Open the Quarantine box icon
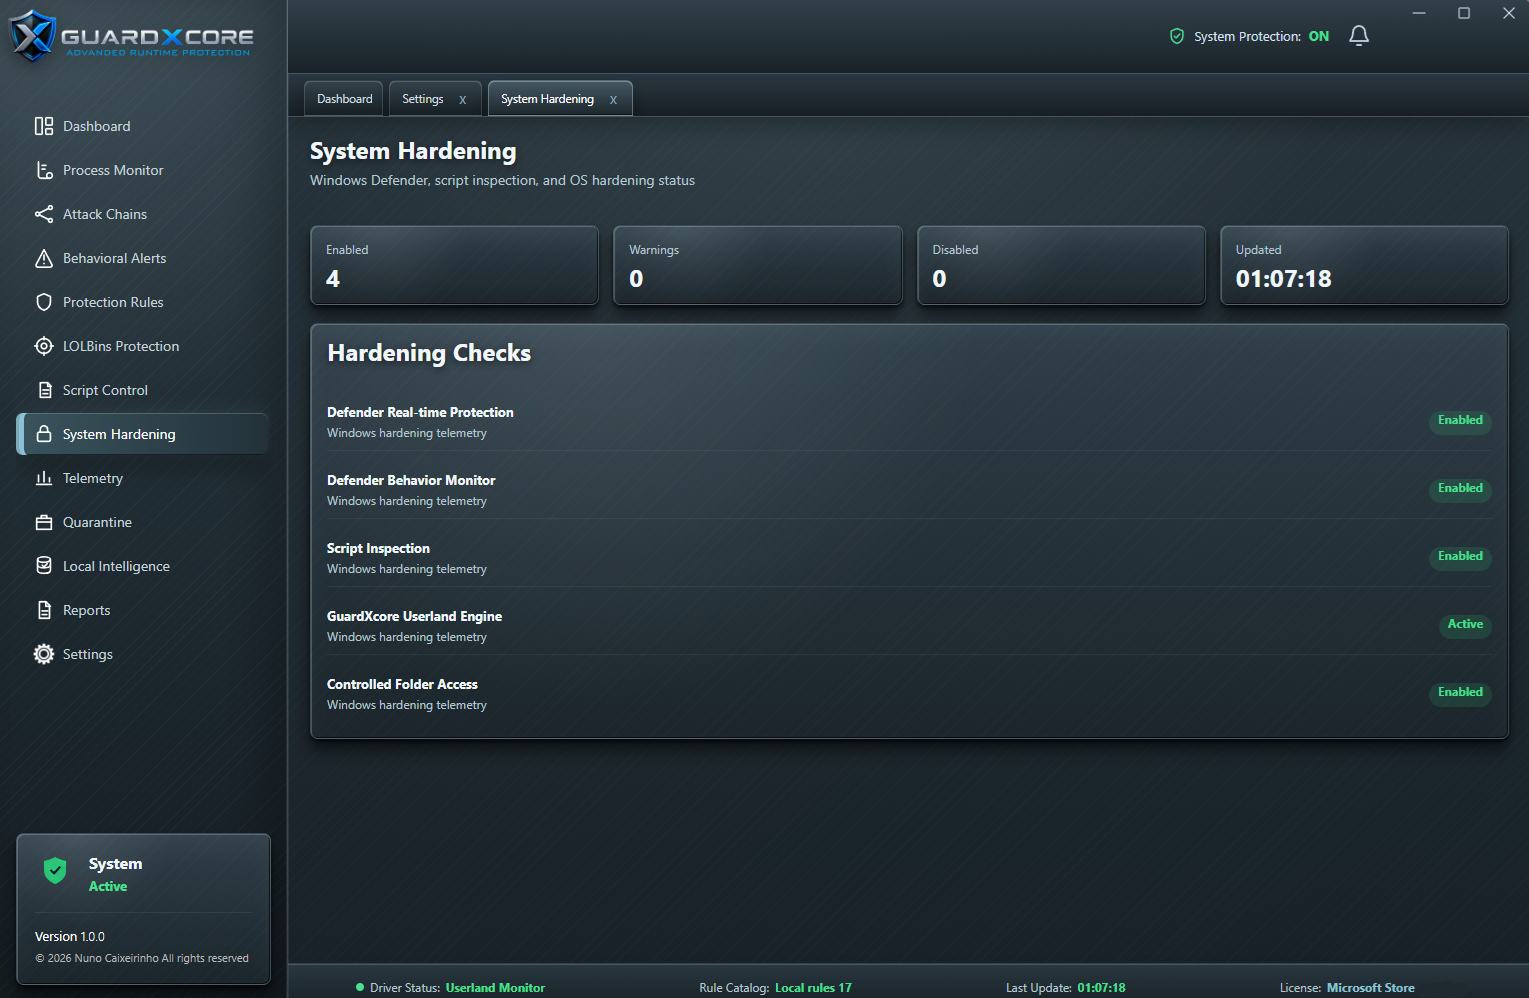The image size is (1529, 998). click(x=44, y=522)
